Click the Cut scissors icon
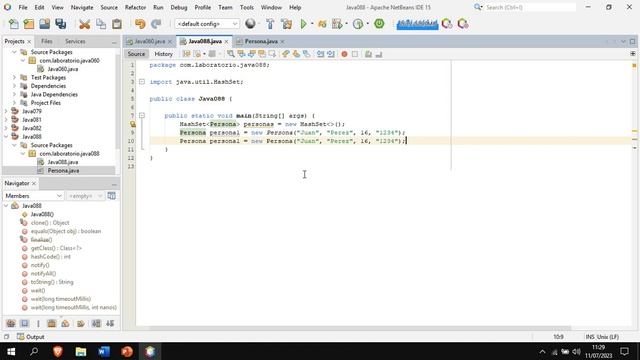 tap(84, 24)
